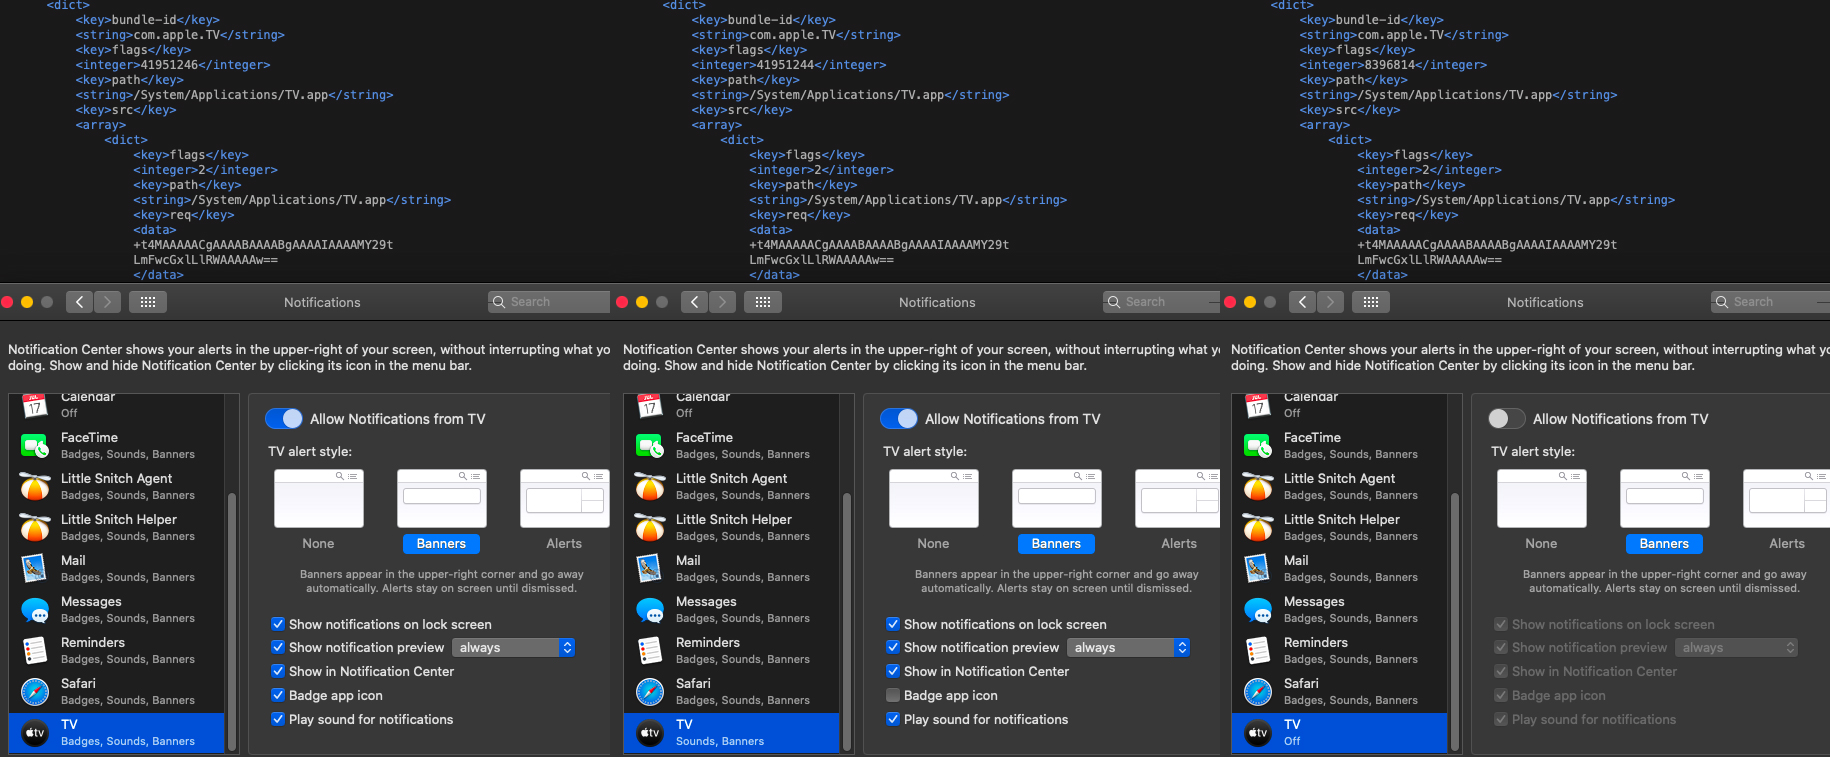The height and width of the screenshot is (757, 1830).
Task: Click the dimmed 'always' dropdown in right window
Action: click(x=1737, y=648)
